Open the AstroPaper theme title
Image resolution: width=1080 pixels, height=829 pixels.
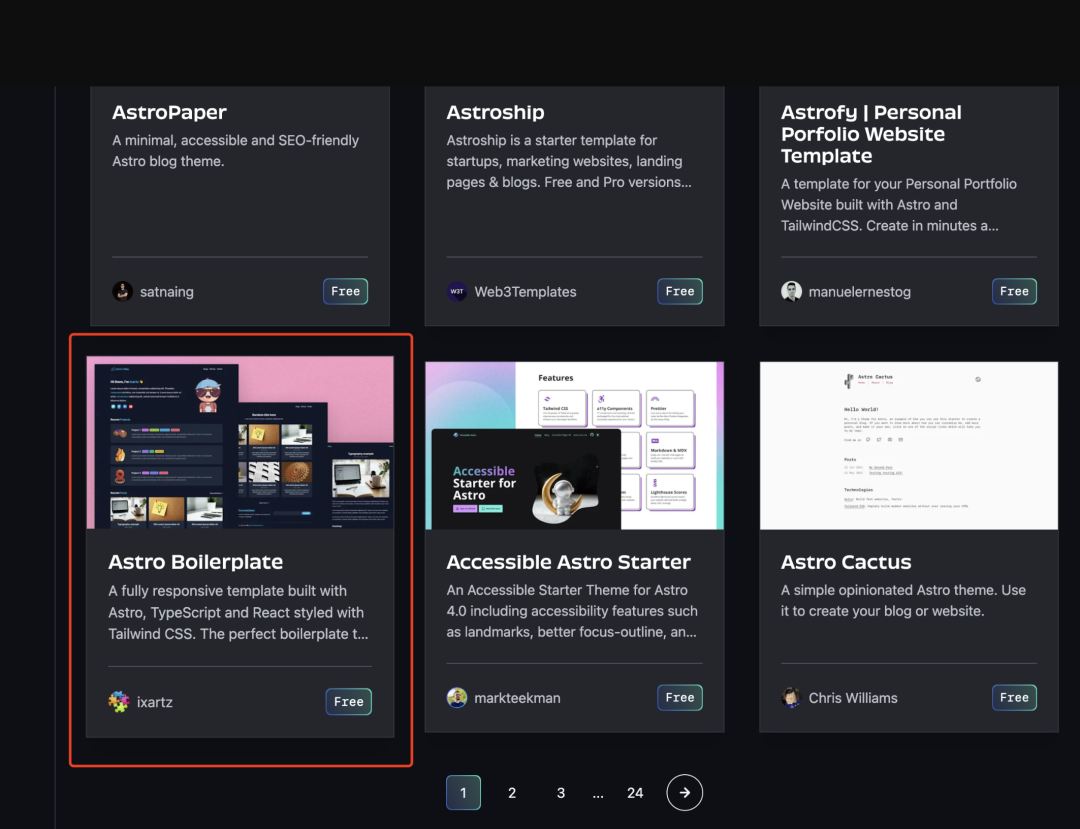(169, 113)
